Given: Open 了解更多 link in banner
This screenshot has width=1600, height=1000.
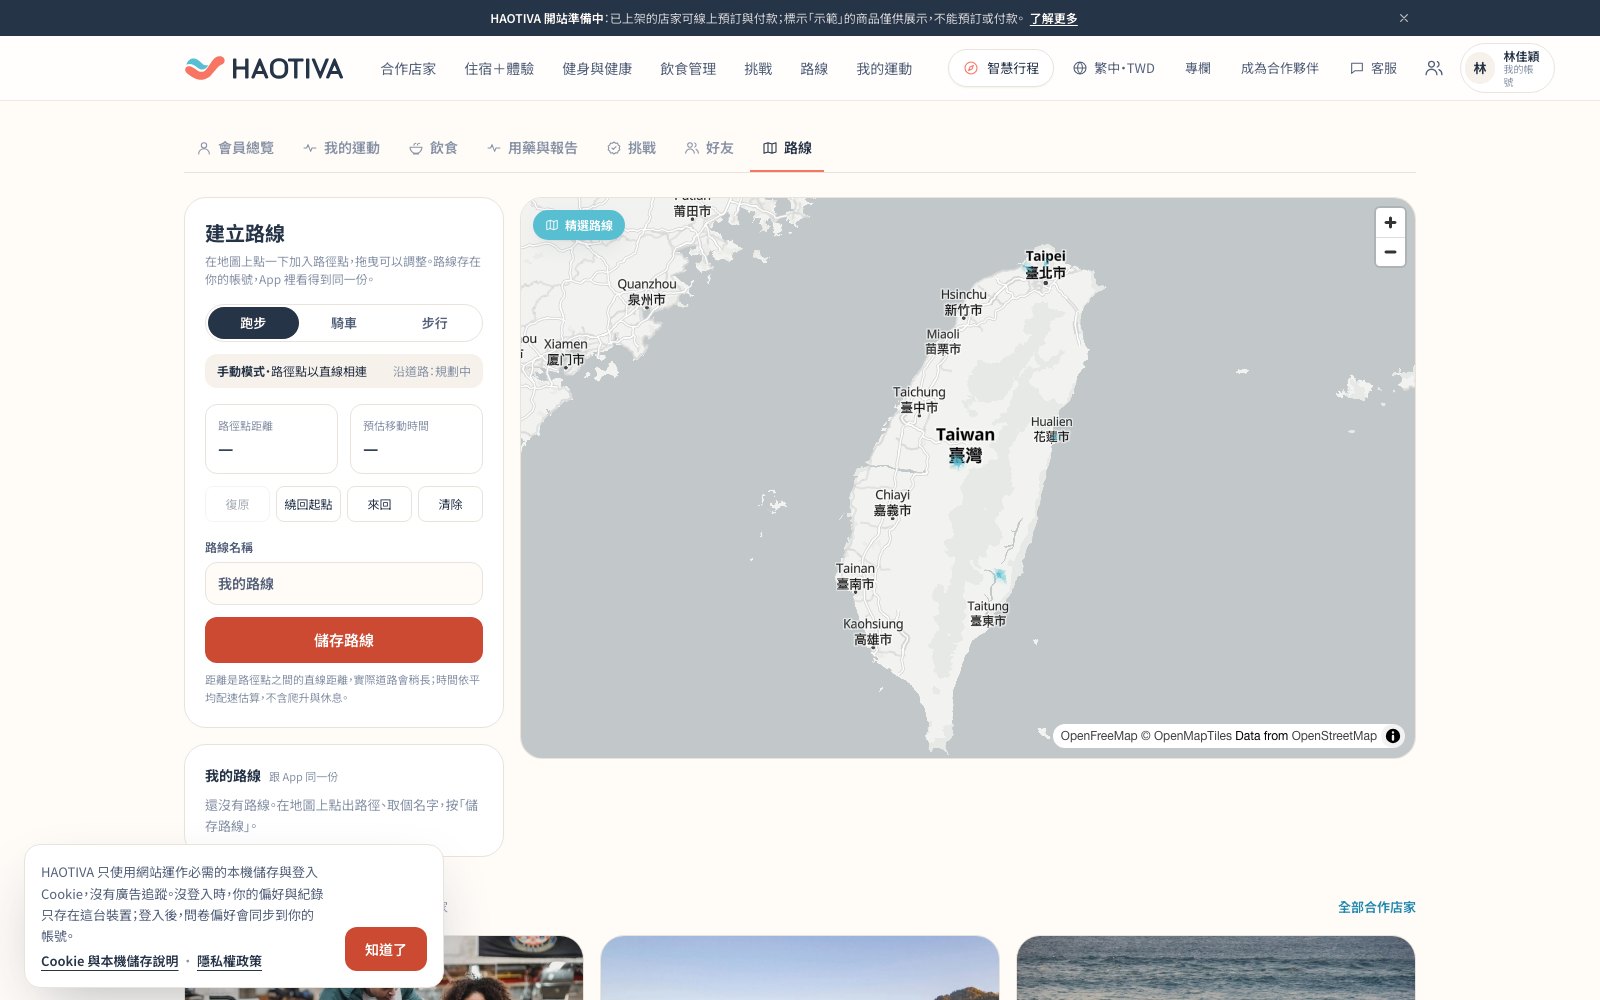Looking at the screenshot, I should [x=1054, y=18].
